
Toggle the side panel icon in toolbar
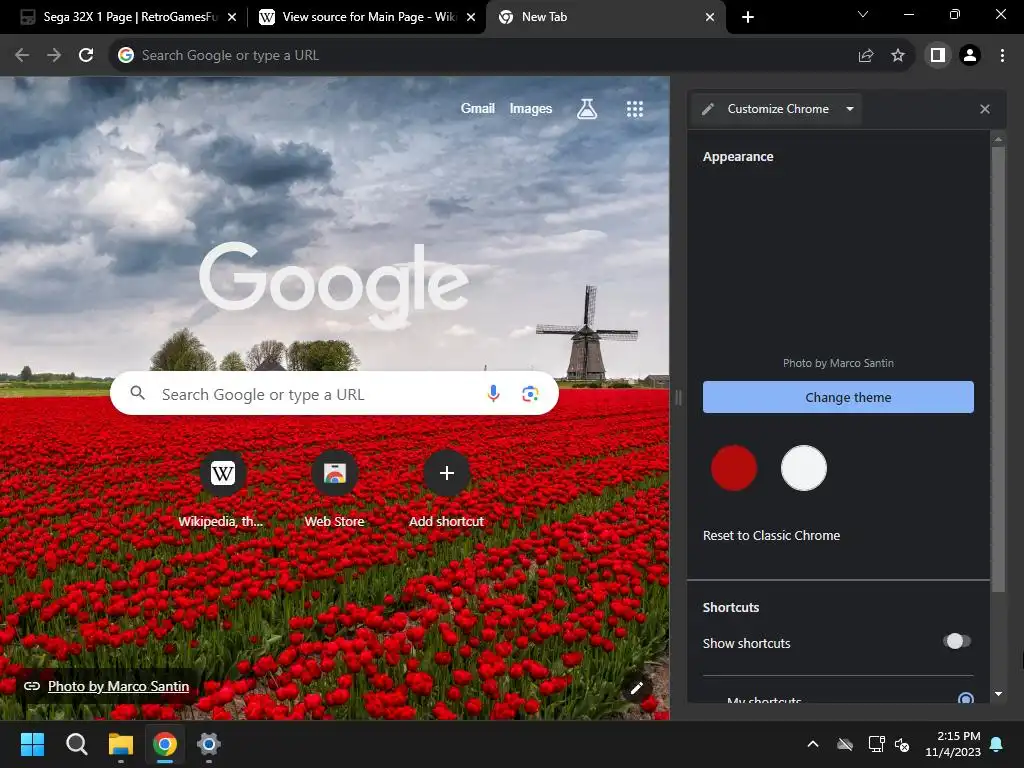pos(938,56)
